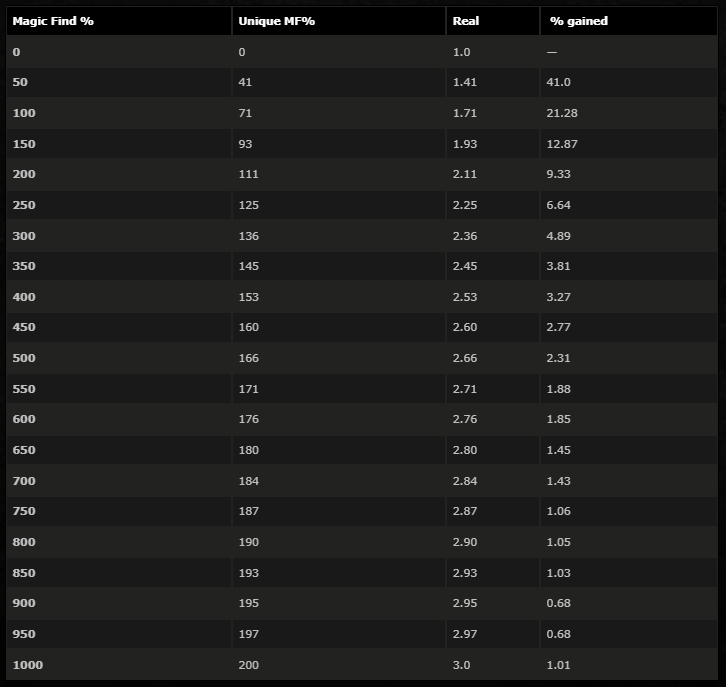
Task: Click the 500 Magic Find row label
Action: (24, 358)
